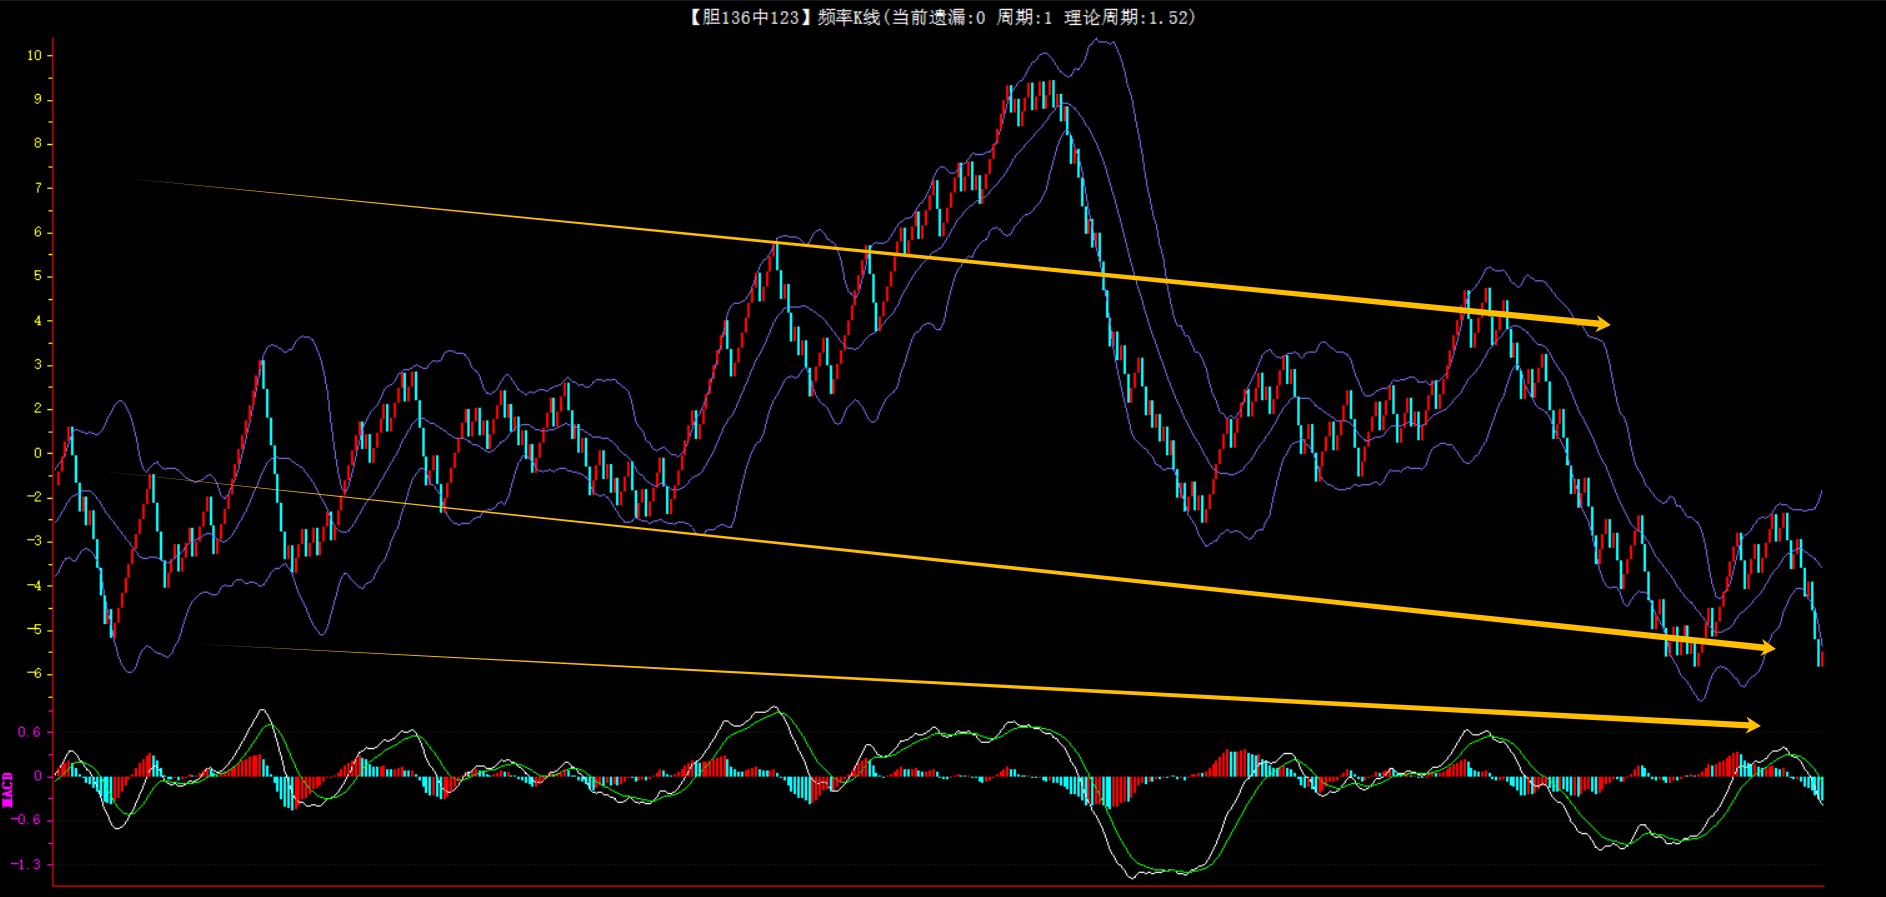This screenshot has height=897, width=1886.
Task: Click the 当前遗漏:0 text in the title
Action: (x=937, y=17)
